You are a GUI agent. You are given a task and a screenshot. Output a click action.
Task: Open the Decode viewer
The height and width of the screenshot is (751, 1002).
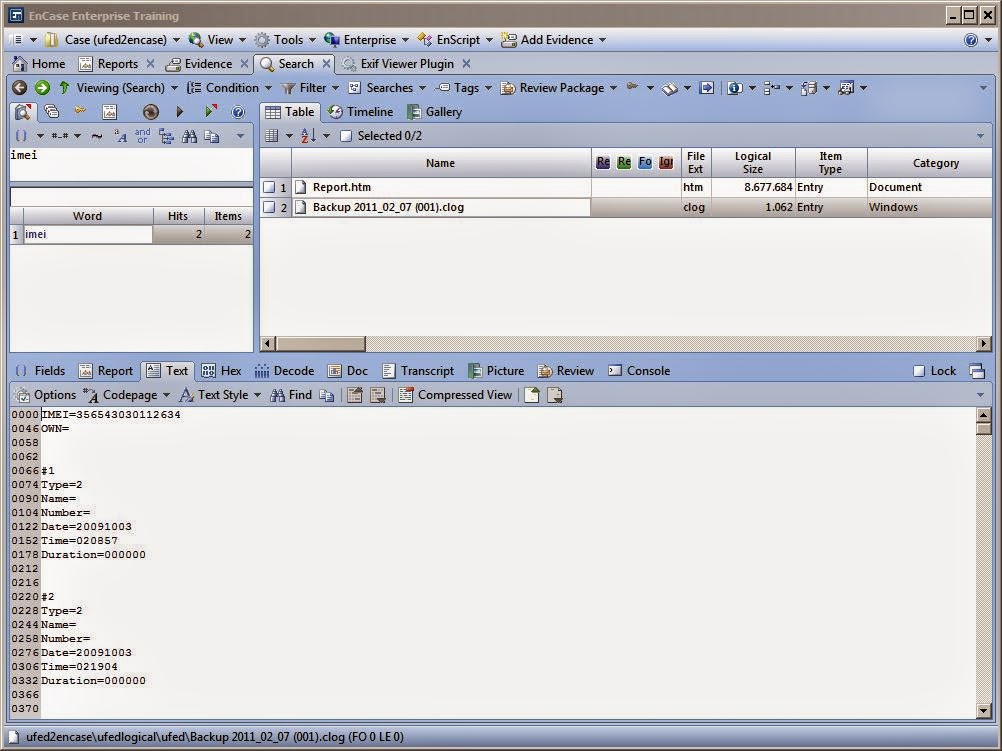click(x=284, y=370)
